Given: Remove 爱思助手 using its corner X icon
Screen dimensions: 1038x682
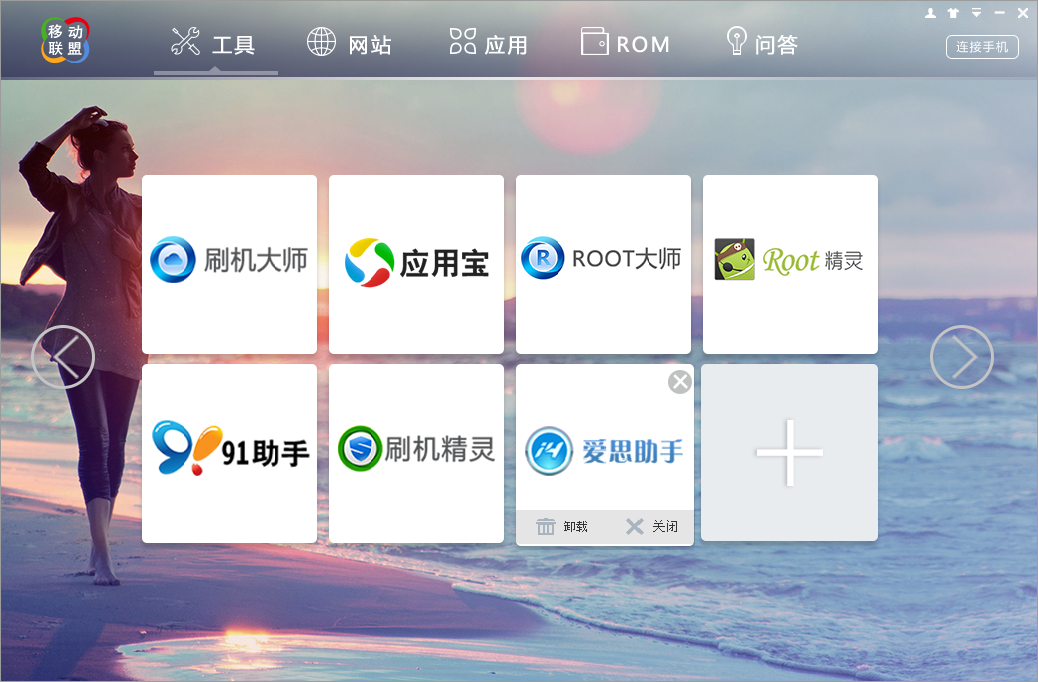Looking at the screenshot, I should pos(680,382).
